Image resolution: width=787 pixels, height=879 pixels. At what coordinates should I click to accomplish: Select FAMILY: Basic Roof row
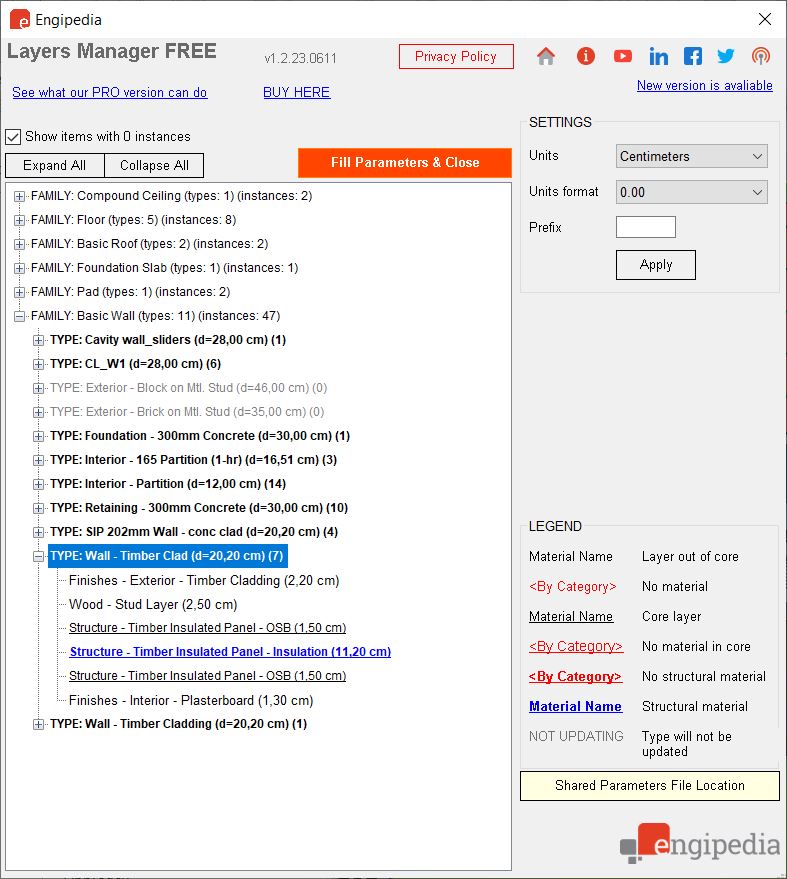150,244
